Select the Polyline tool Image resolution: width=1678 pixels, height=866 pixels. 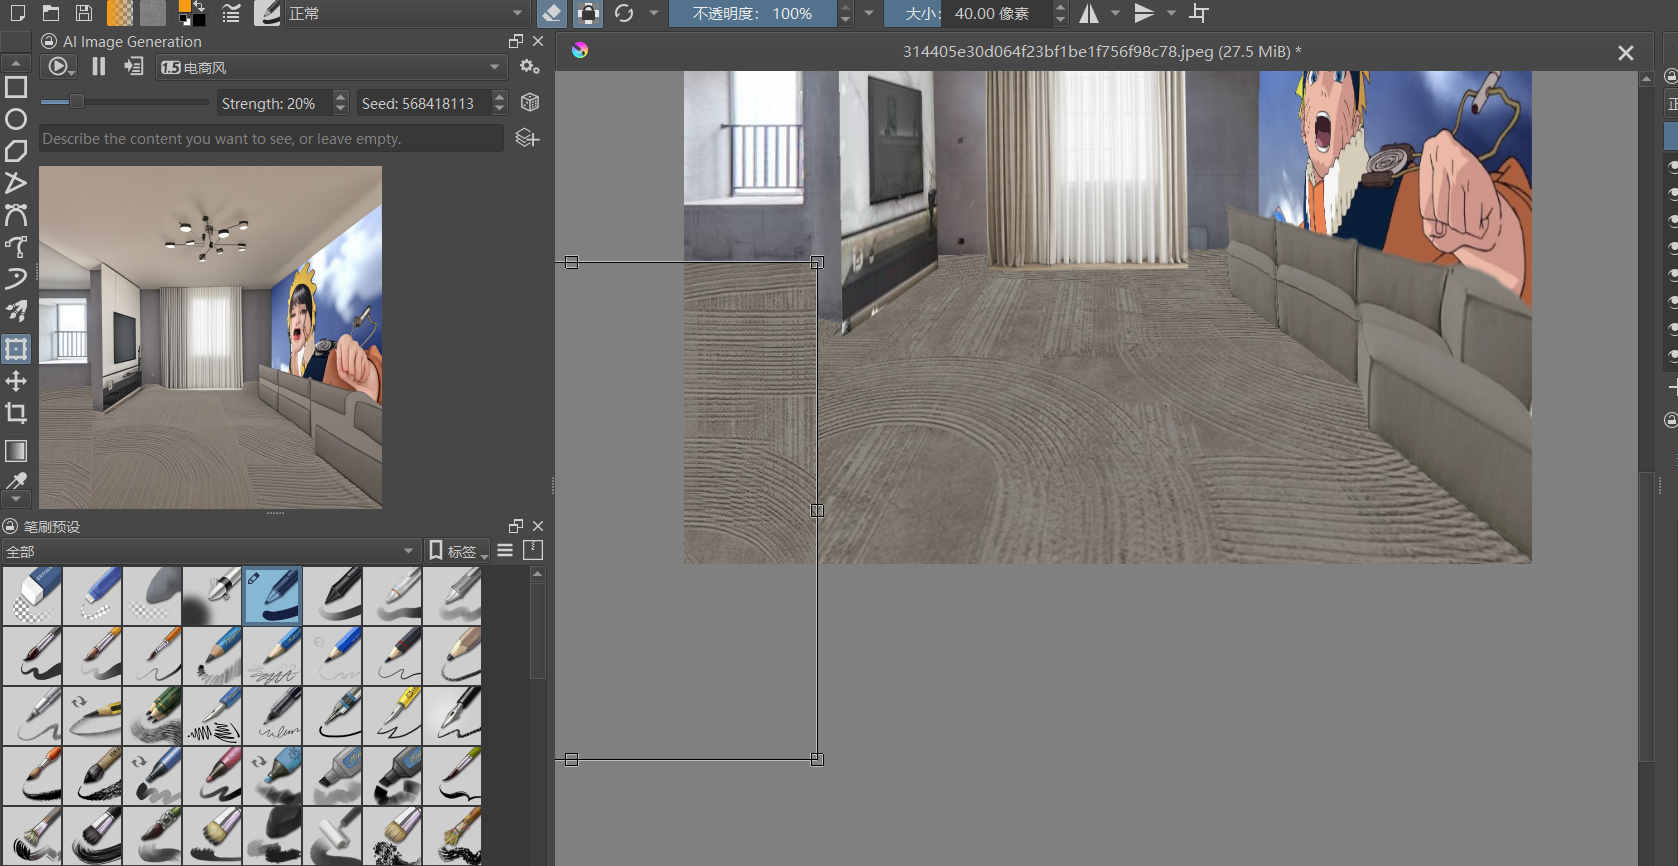[16, 183]
